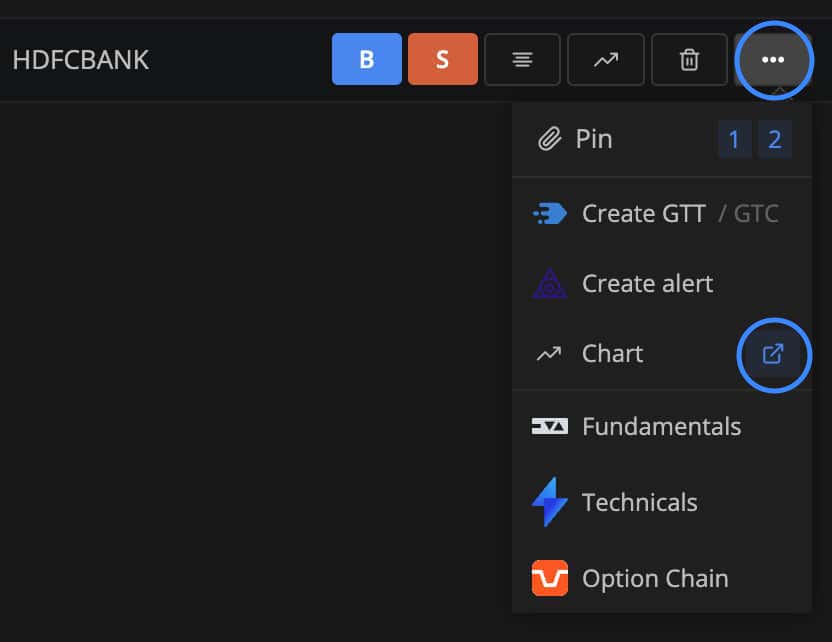Click the blue B buy button
832x642 pixels.
367,59
